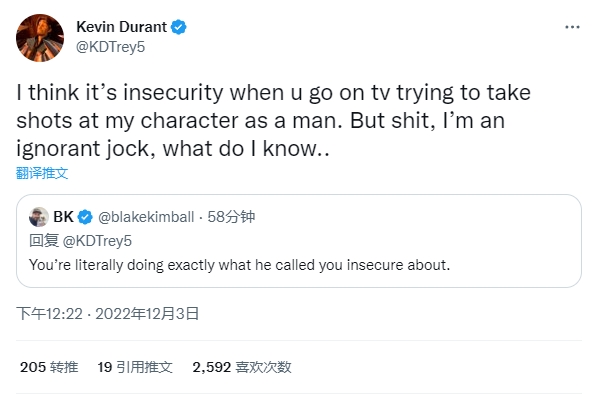Click @KDTrey5 mention after 回复
595x395 pixels.
(x=97, y=241)
